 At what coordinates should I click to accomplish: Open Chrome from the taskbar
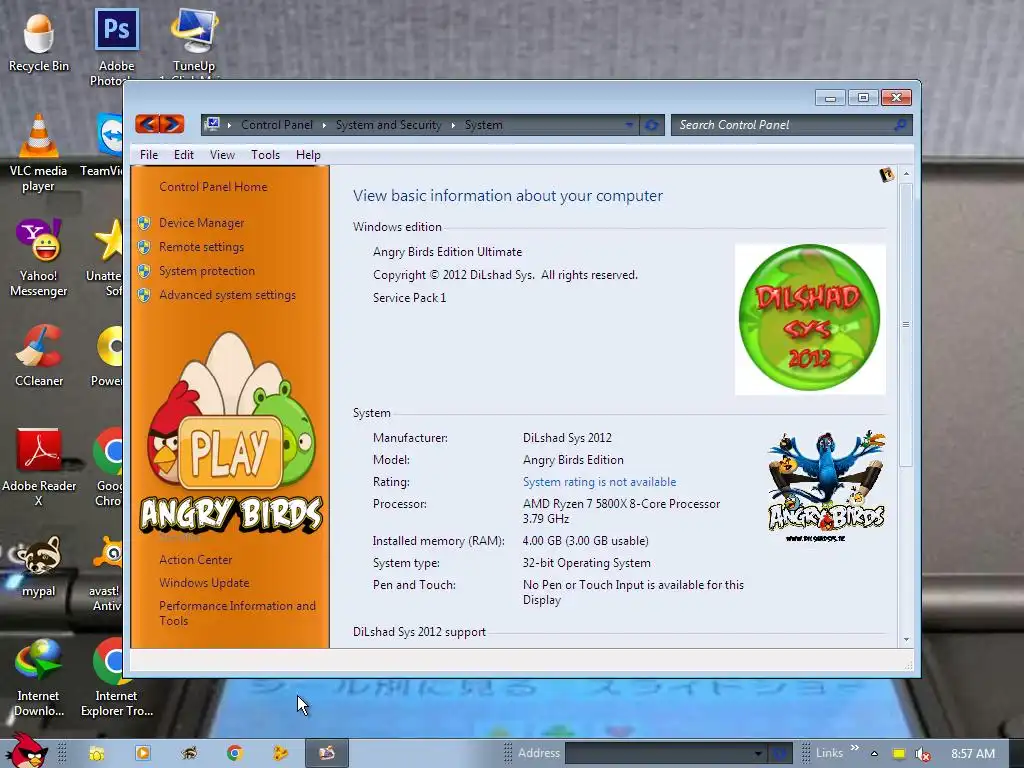[234, 753]
